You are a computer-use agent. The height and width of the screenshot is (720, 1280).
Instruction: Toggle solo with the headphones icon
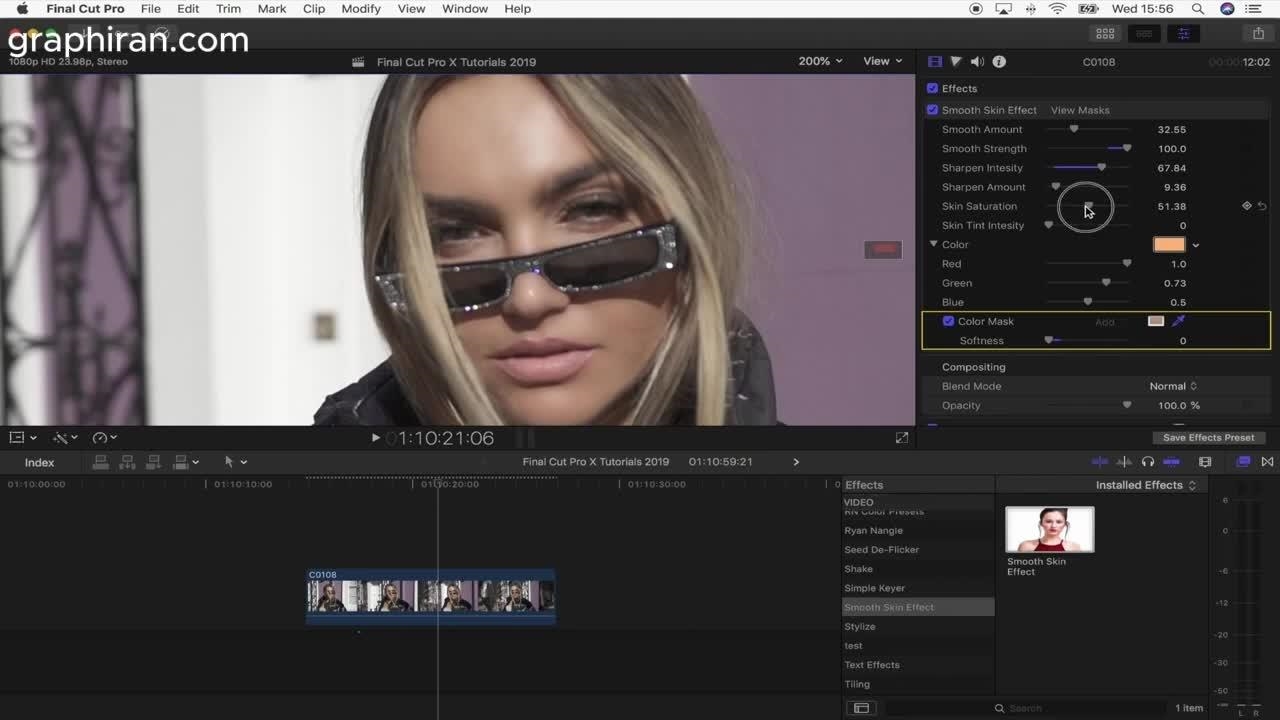1148,462
